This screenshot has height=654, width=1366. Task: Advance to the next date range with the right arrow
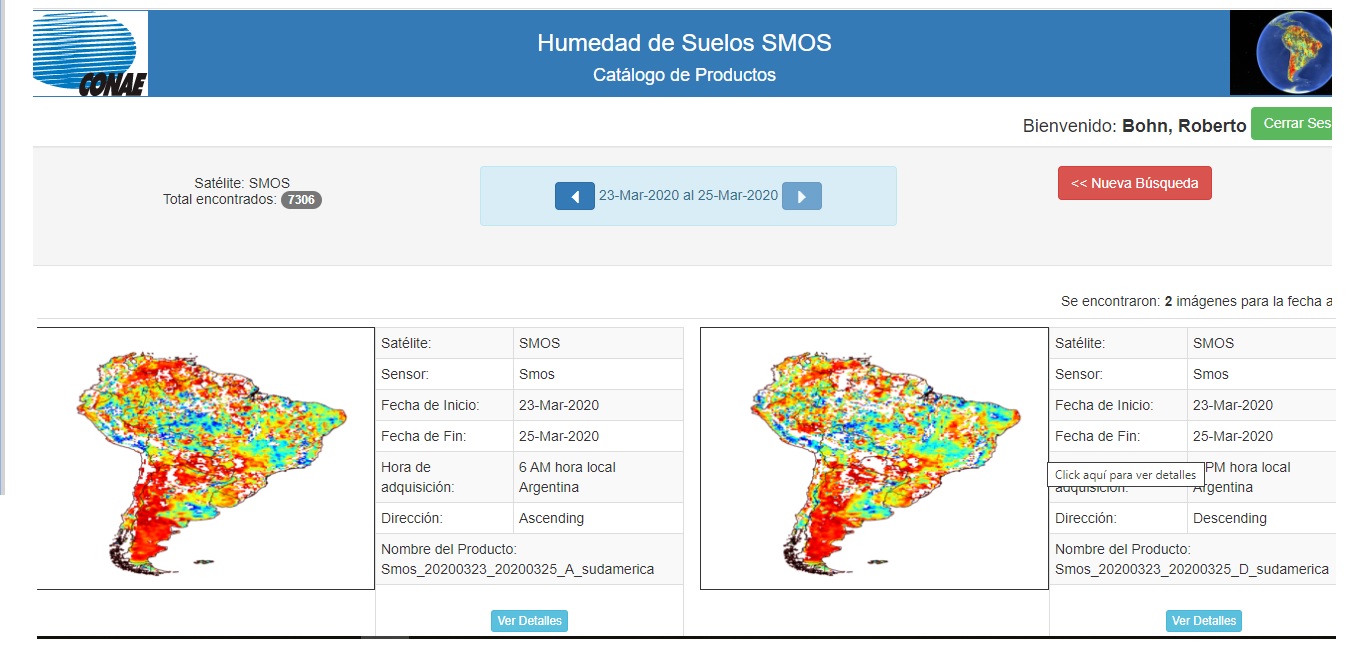tap(802, 196)
